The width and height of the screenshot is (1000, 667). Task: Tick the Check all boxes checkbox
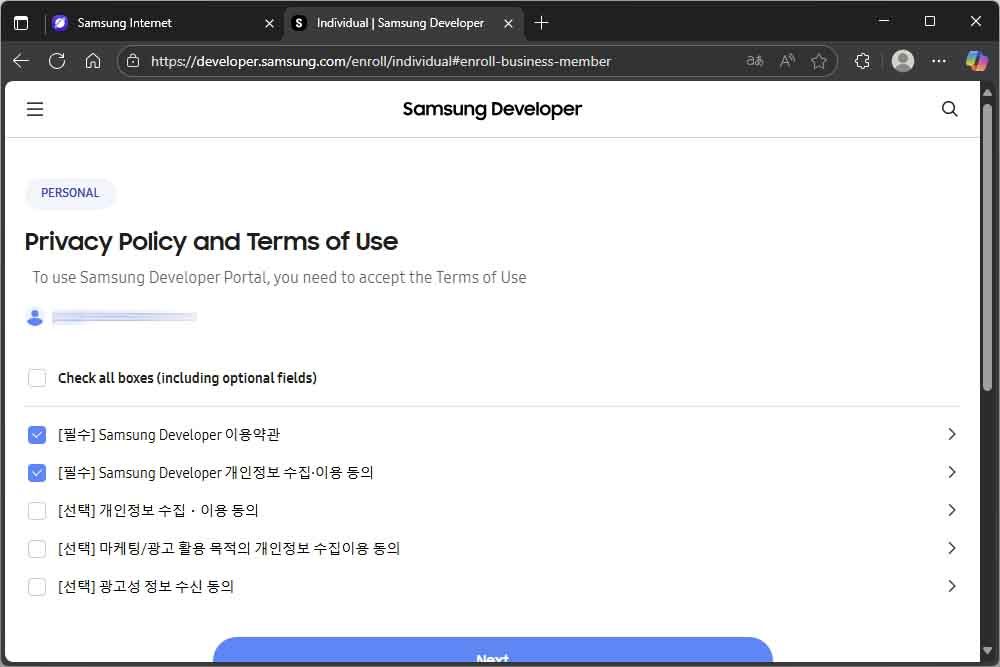click(x=37, y=378)
